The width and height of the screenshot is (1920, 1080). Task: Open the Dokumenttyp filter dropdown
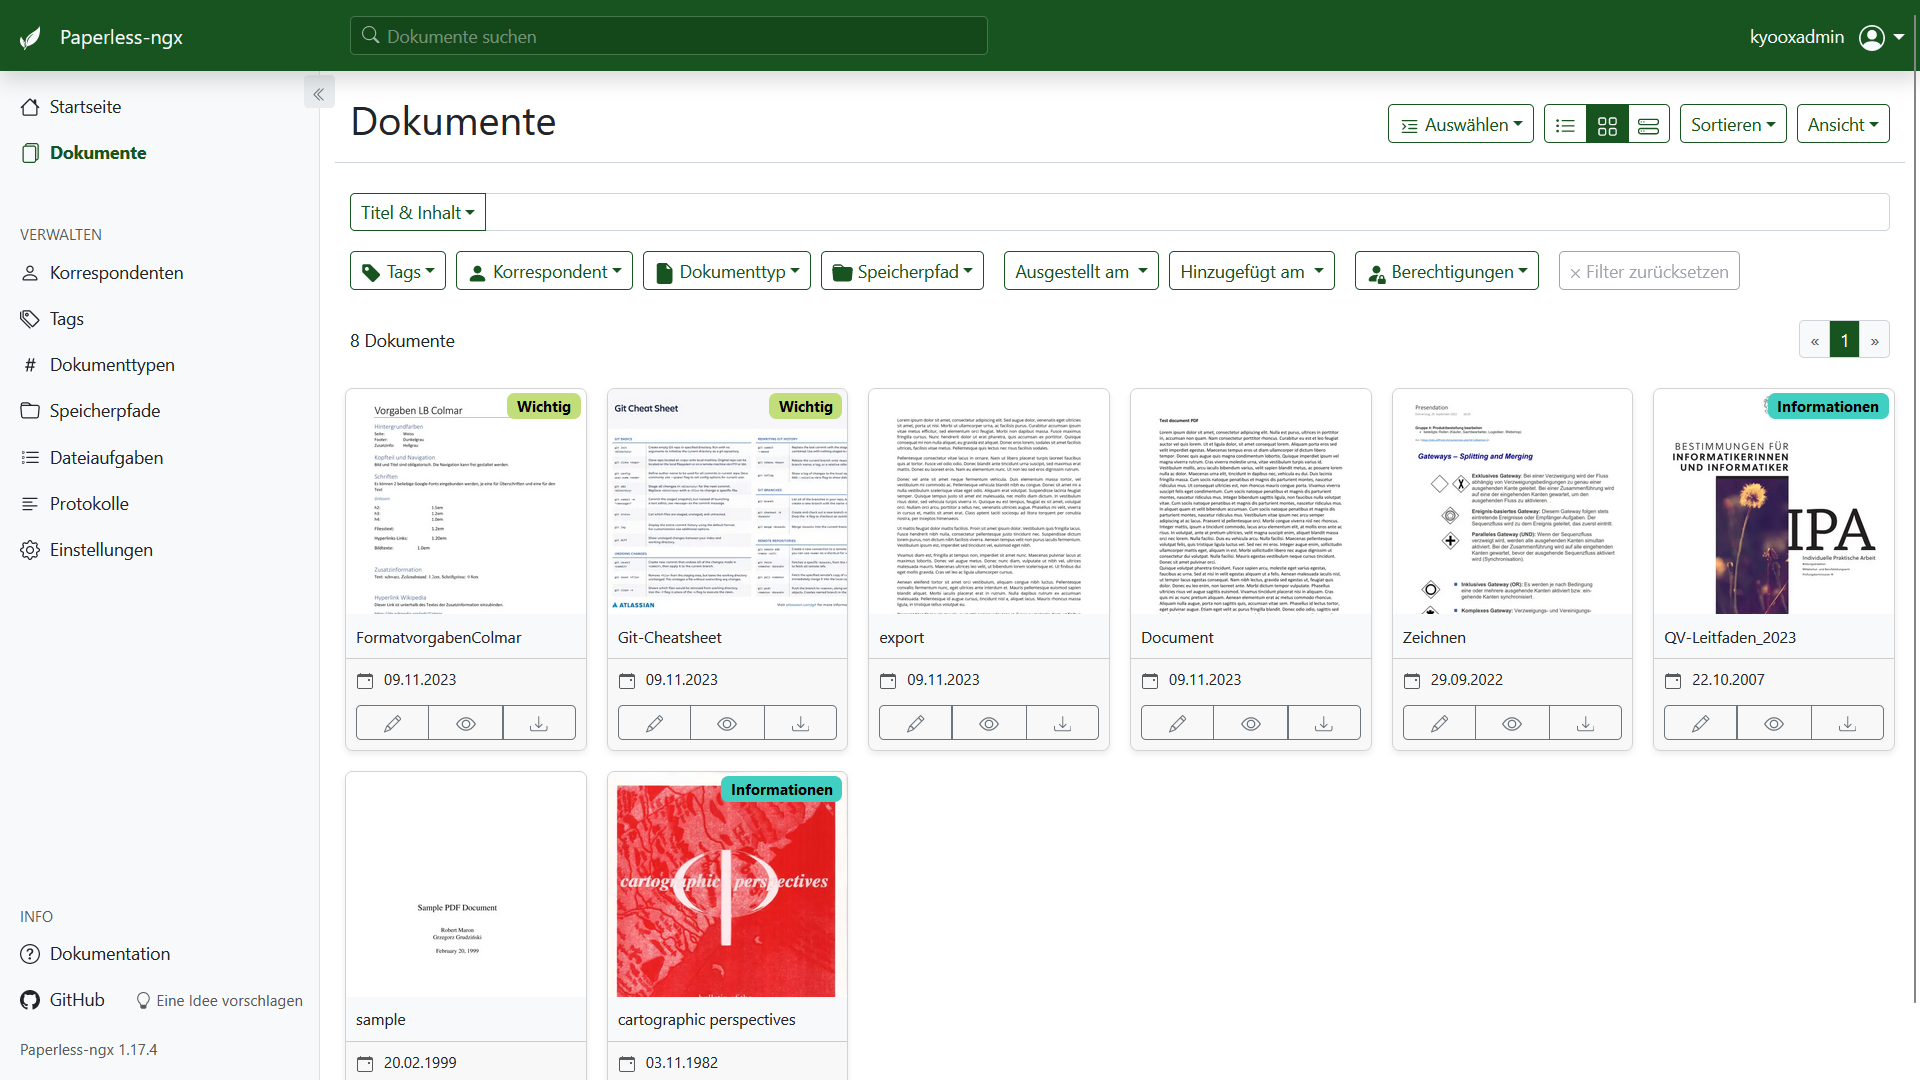[x=727, y=271]
